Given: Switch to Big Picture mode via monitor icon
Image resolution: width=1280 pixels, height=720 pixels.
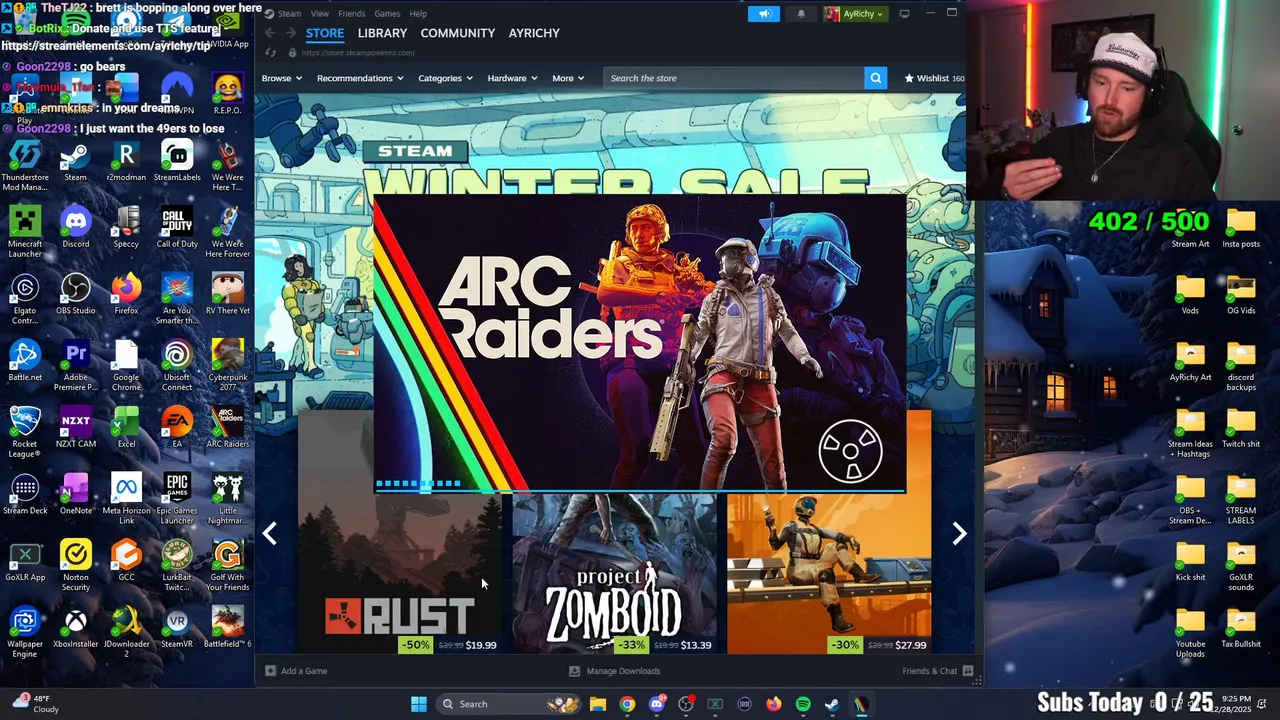Looking at the screenshot, I should [904, 14].
